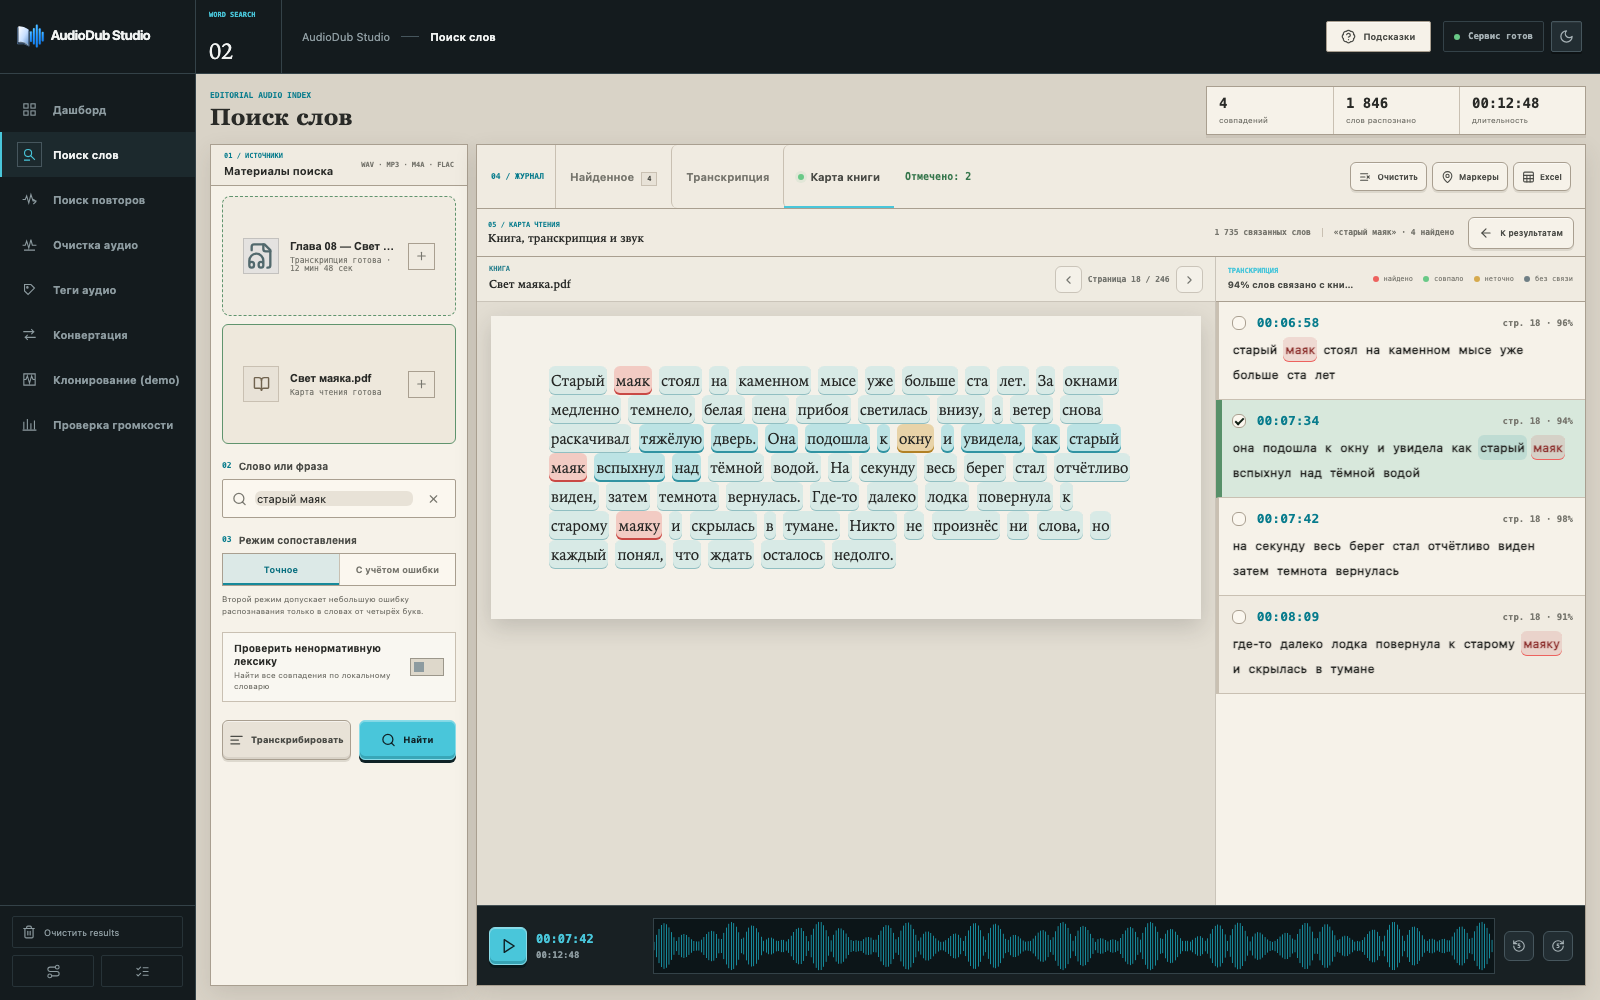Tick the checkbox for segment 00:08:09

(1239, 617)
